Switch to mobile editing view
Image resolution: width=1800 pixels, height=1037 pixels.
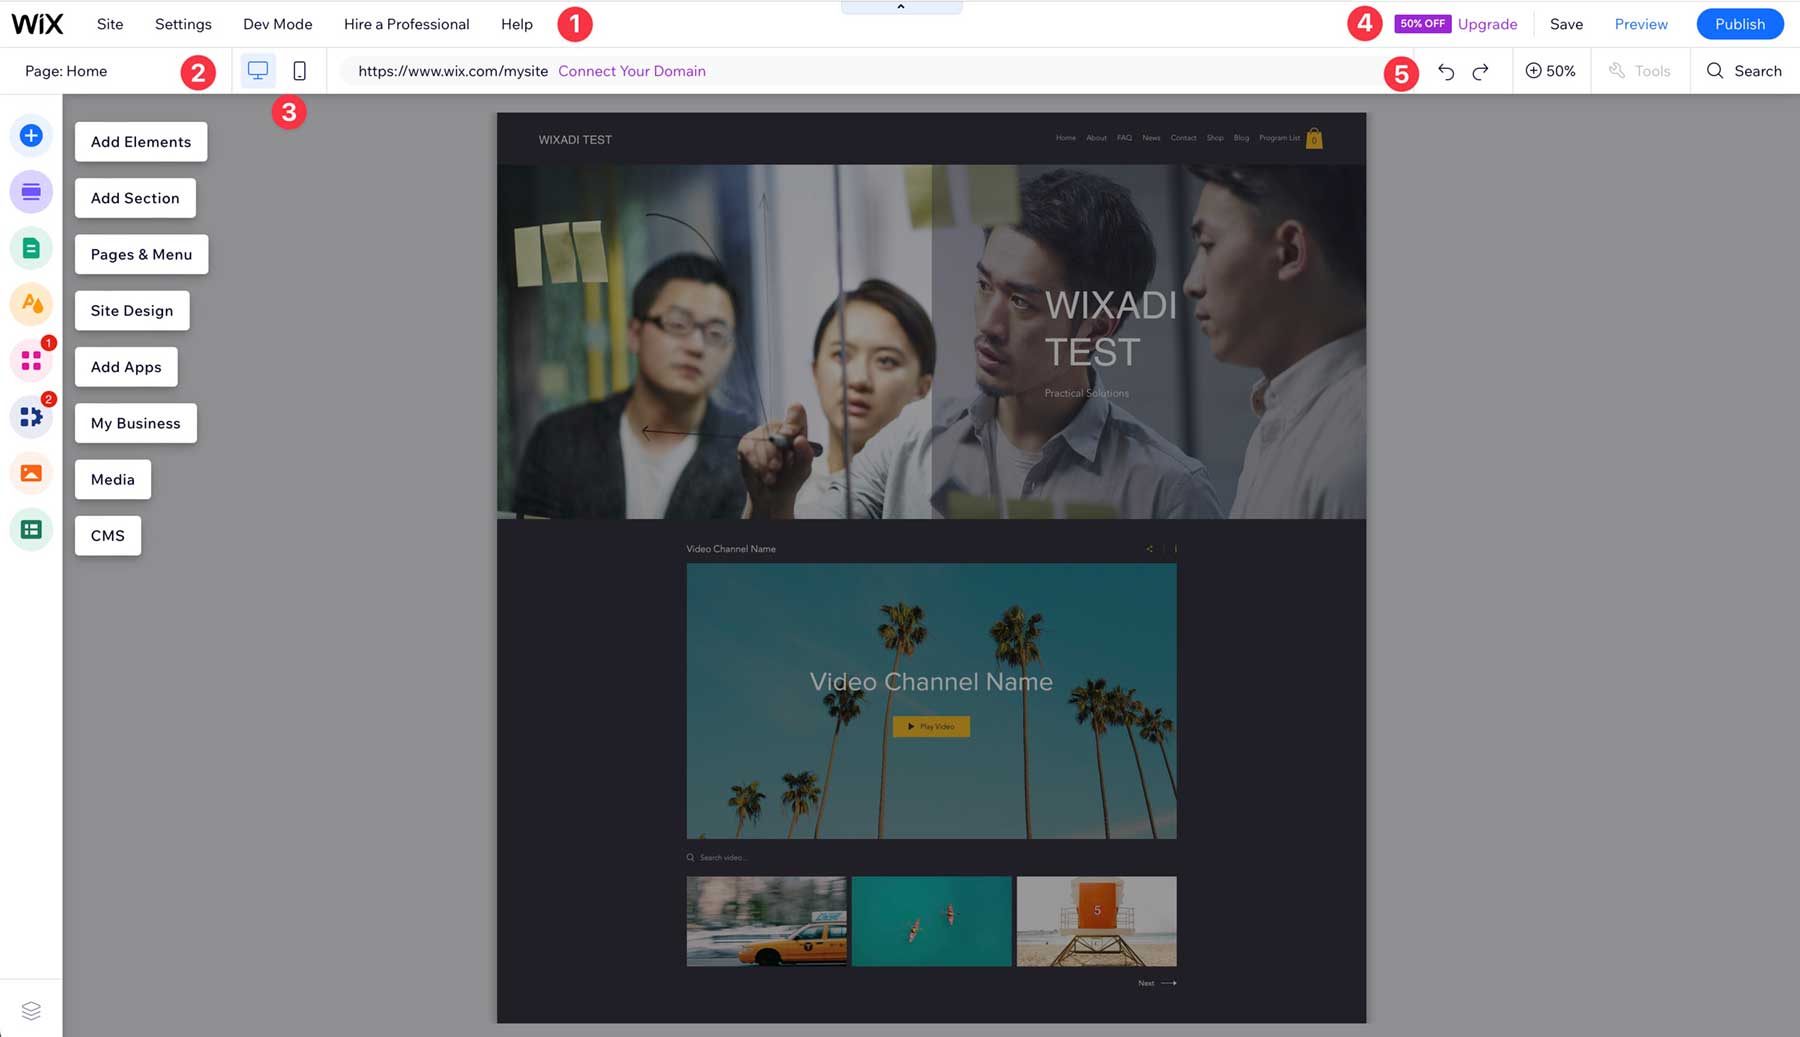click(x=299, y=70)
